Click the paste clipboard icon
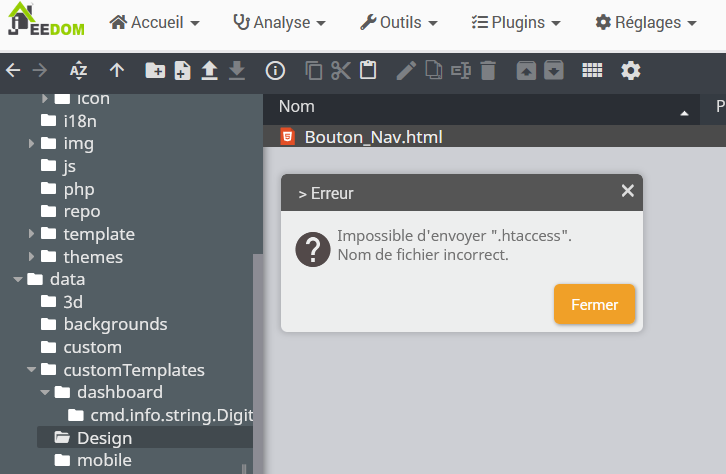The image size is (726, 474). coord(368,70)
